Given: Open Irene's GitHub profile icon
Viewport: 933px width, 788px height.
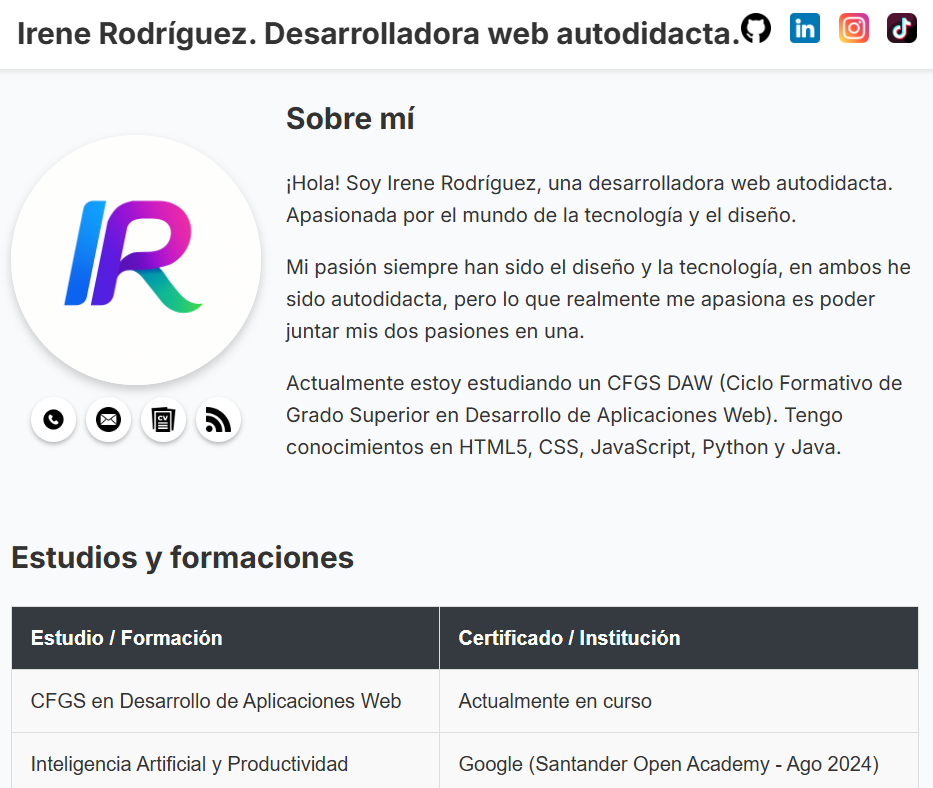Looking at the screenshot, I should pos(757,28).
